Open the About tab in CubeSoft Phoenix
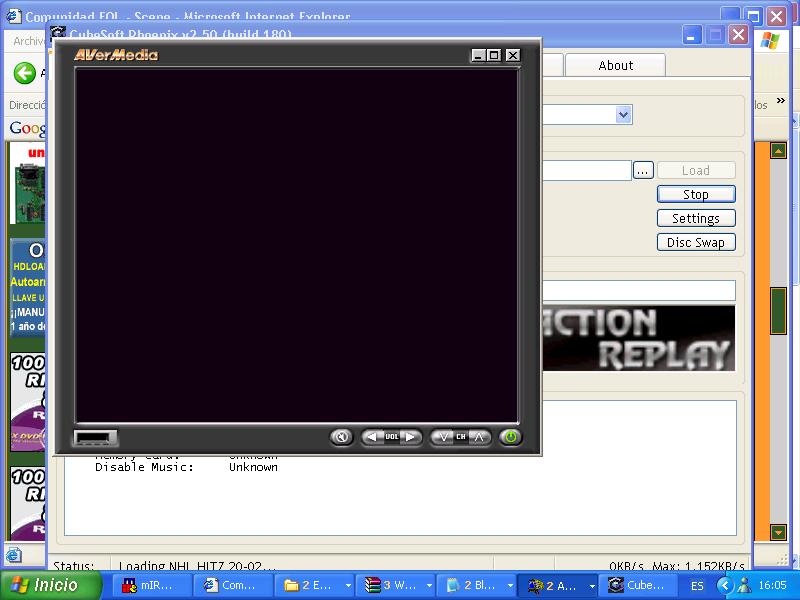 tap(615, 65)
